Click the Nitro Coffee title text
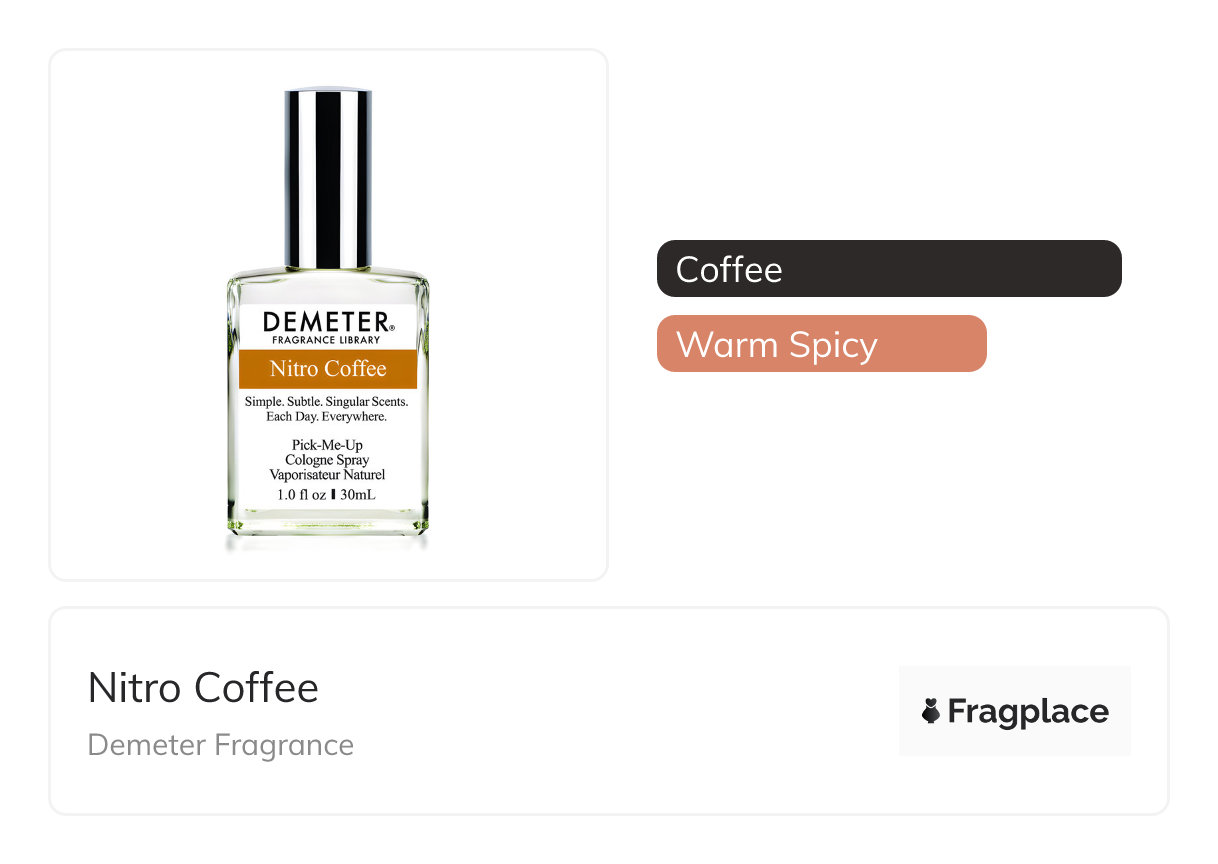This screenshot has width=1218, height=864. pos(203,687)
